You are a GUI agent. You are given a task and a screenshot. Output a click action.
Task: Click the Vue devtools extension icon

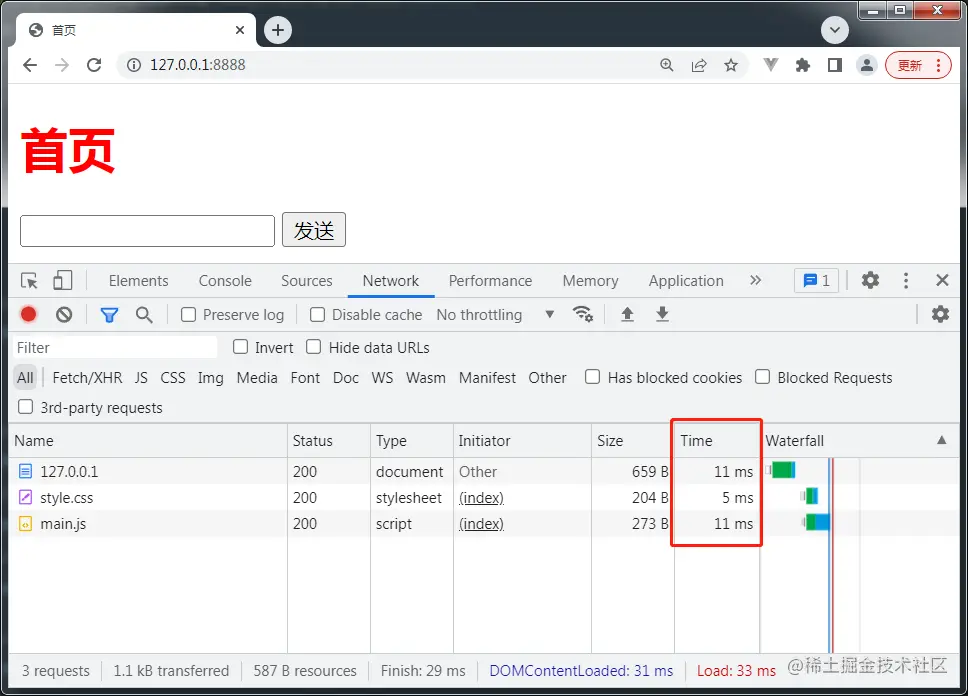click(770, 65)
